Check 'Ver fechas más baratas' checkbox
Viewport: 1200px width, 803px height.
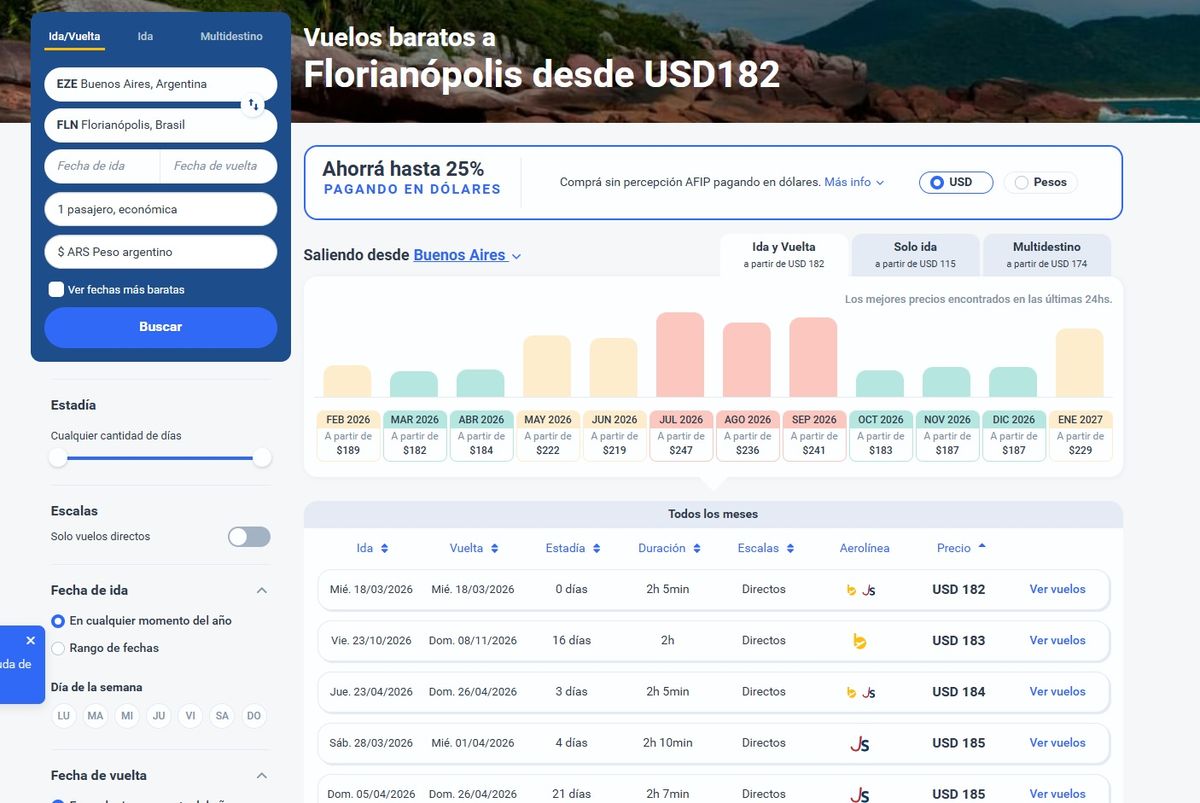57,290
